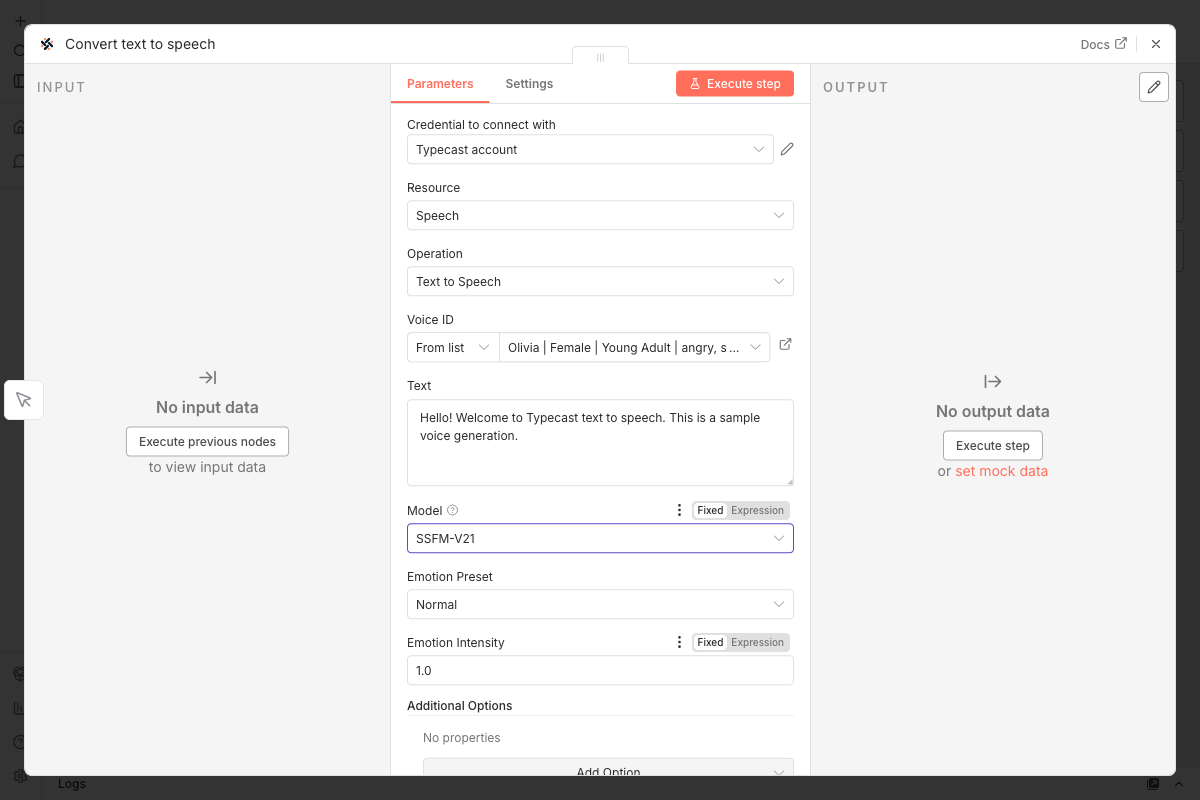Viewport: 1200px width, 800px height.
Task: Click inside the Emotion Intensity input field
Action: tap(600, 670)
